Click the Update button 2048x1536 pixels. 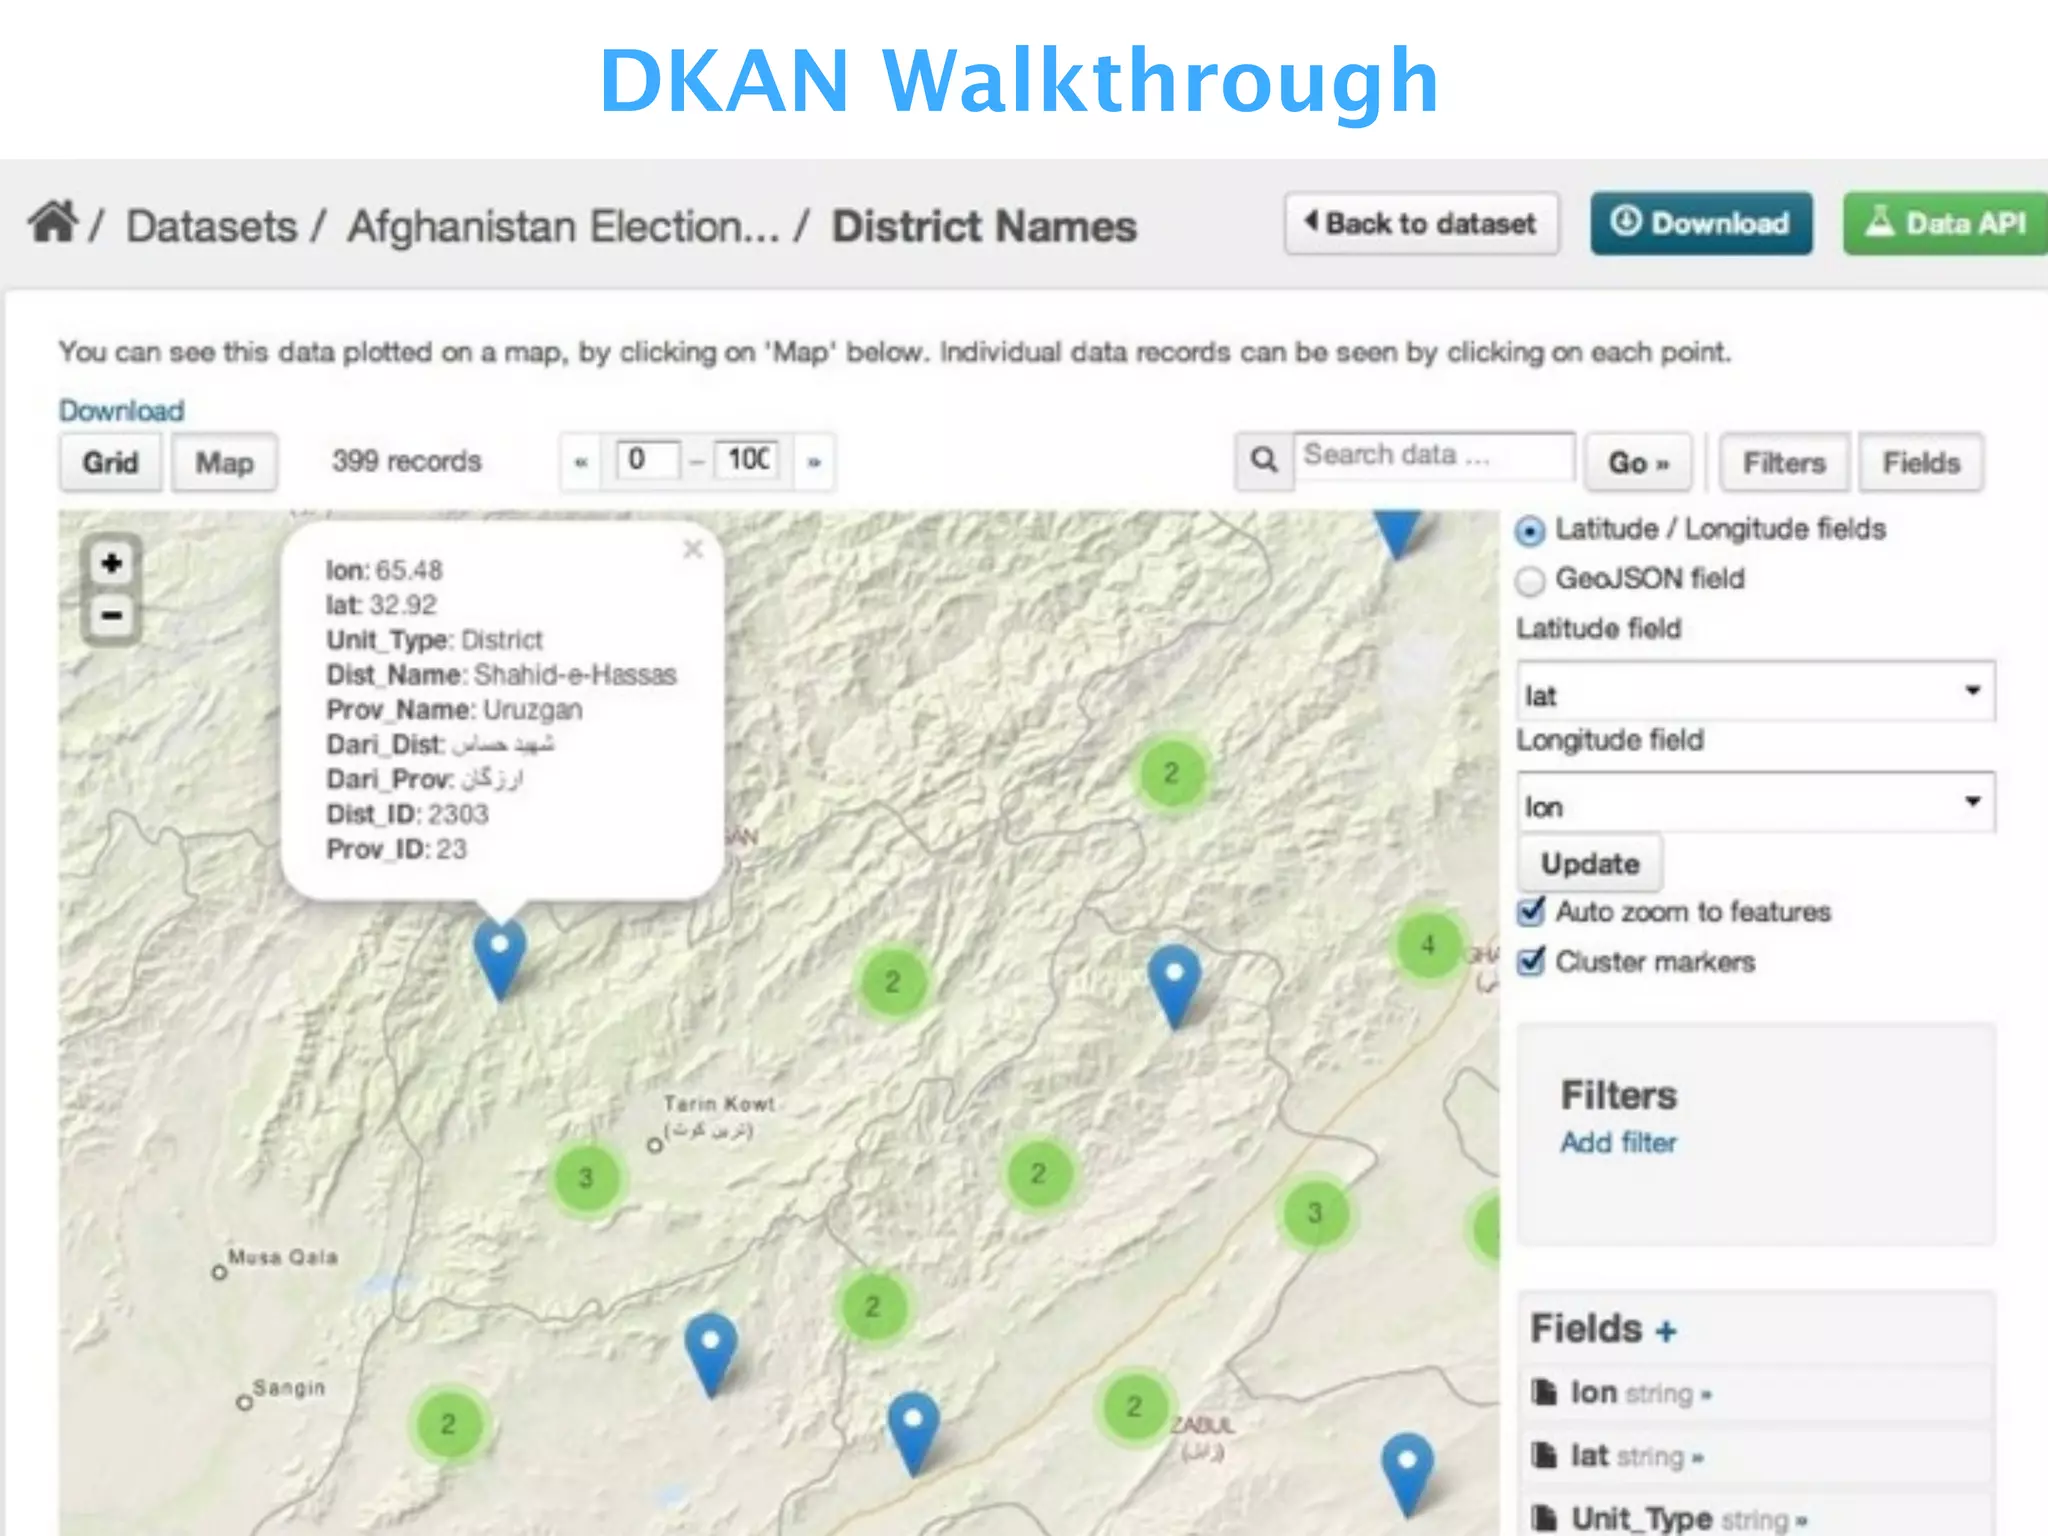[x=1590, y=863]
